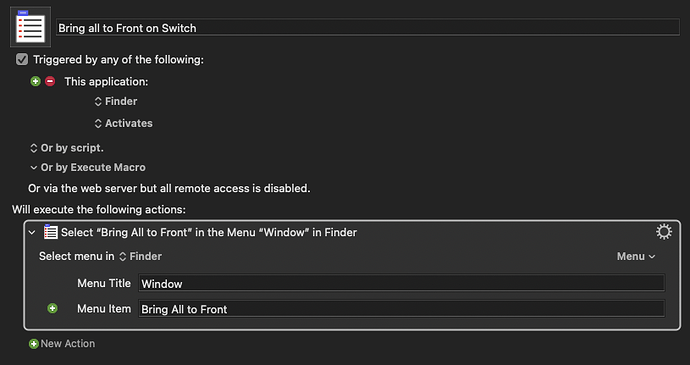
Task: Click the Menu Item field "Bring All to Front"
Action: coord(401,309)
